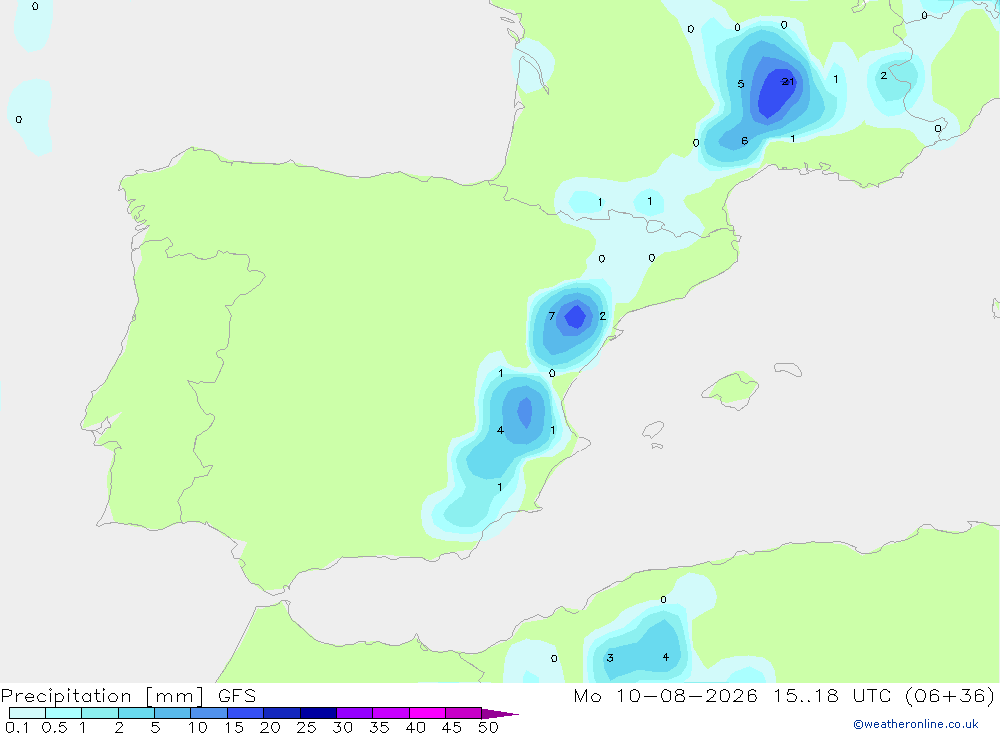Select the 2–5 mm legend swatch
1000x733 pixels.
point(136,713)
